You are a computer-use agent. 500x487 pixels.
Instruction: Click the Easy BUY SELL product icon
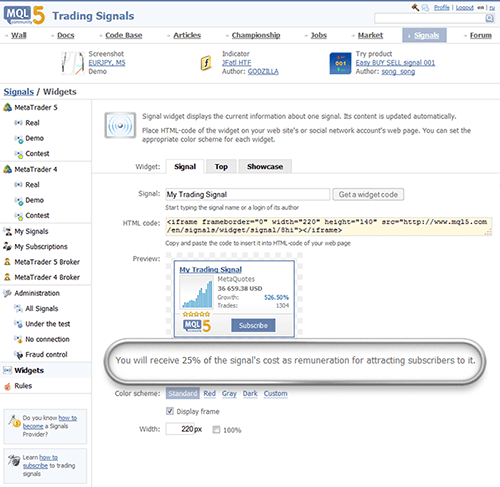(340, 63)
